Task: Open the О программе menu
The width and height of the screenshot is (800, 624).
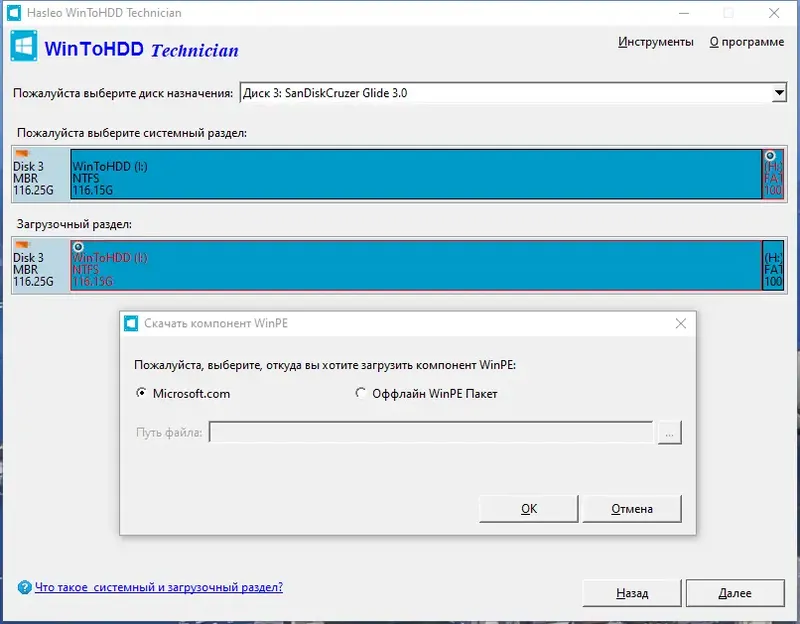Action: (x=746, y=42)
